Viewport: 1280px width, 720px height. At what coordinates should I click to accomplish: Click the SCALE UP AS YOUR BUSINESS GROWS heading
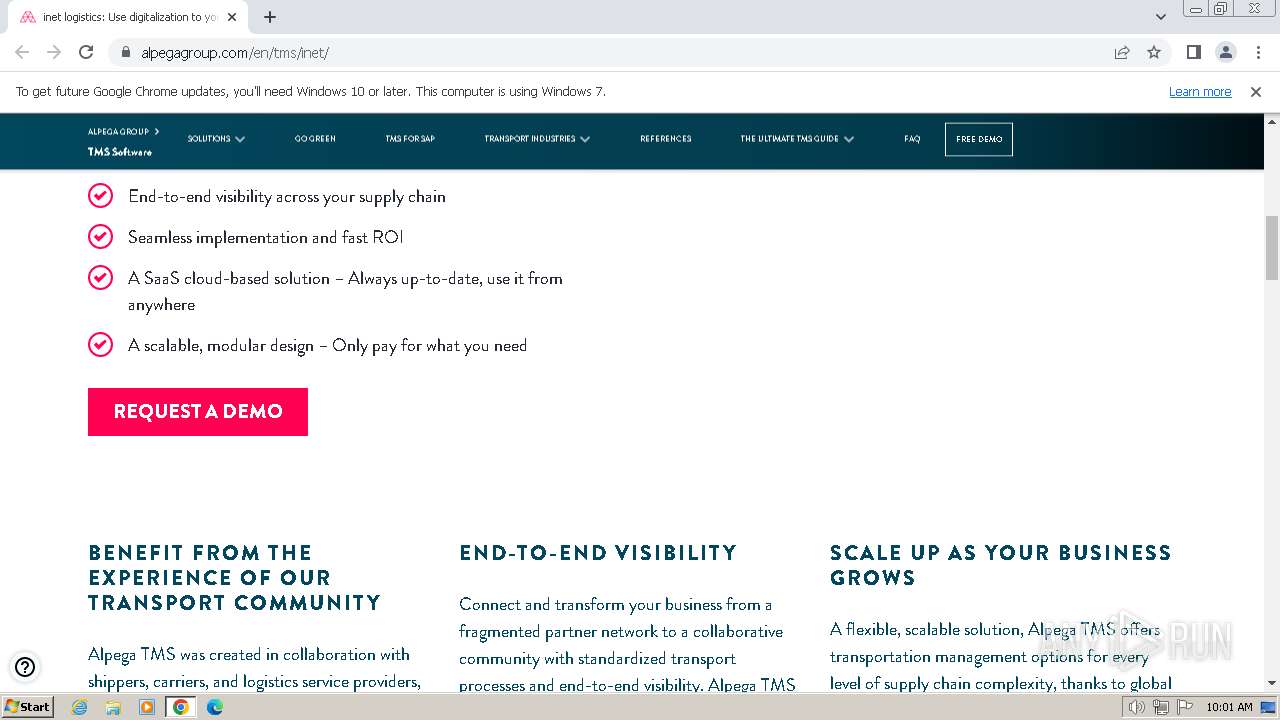(1001, 565)
